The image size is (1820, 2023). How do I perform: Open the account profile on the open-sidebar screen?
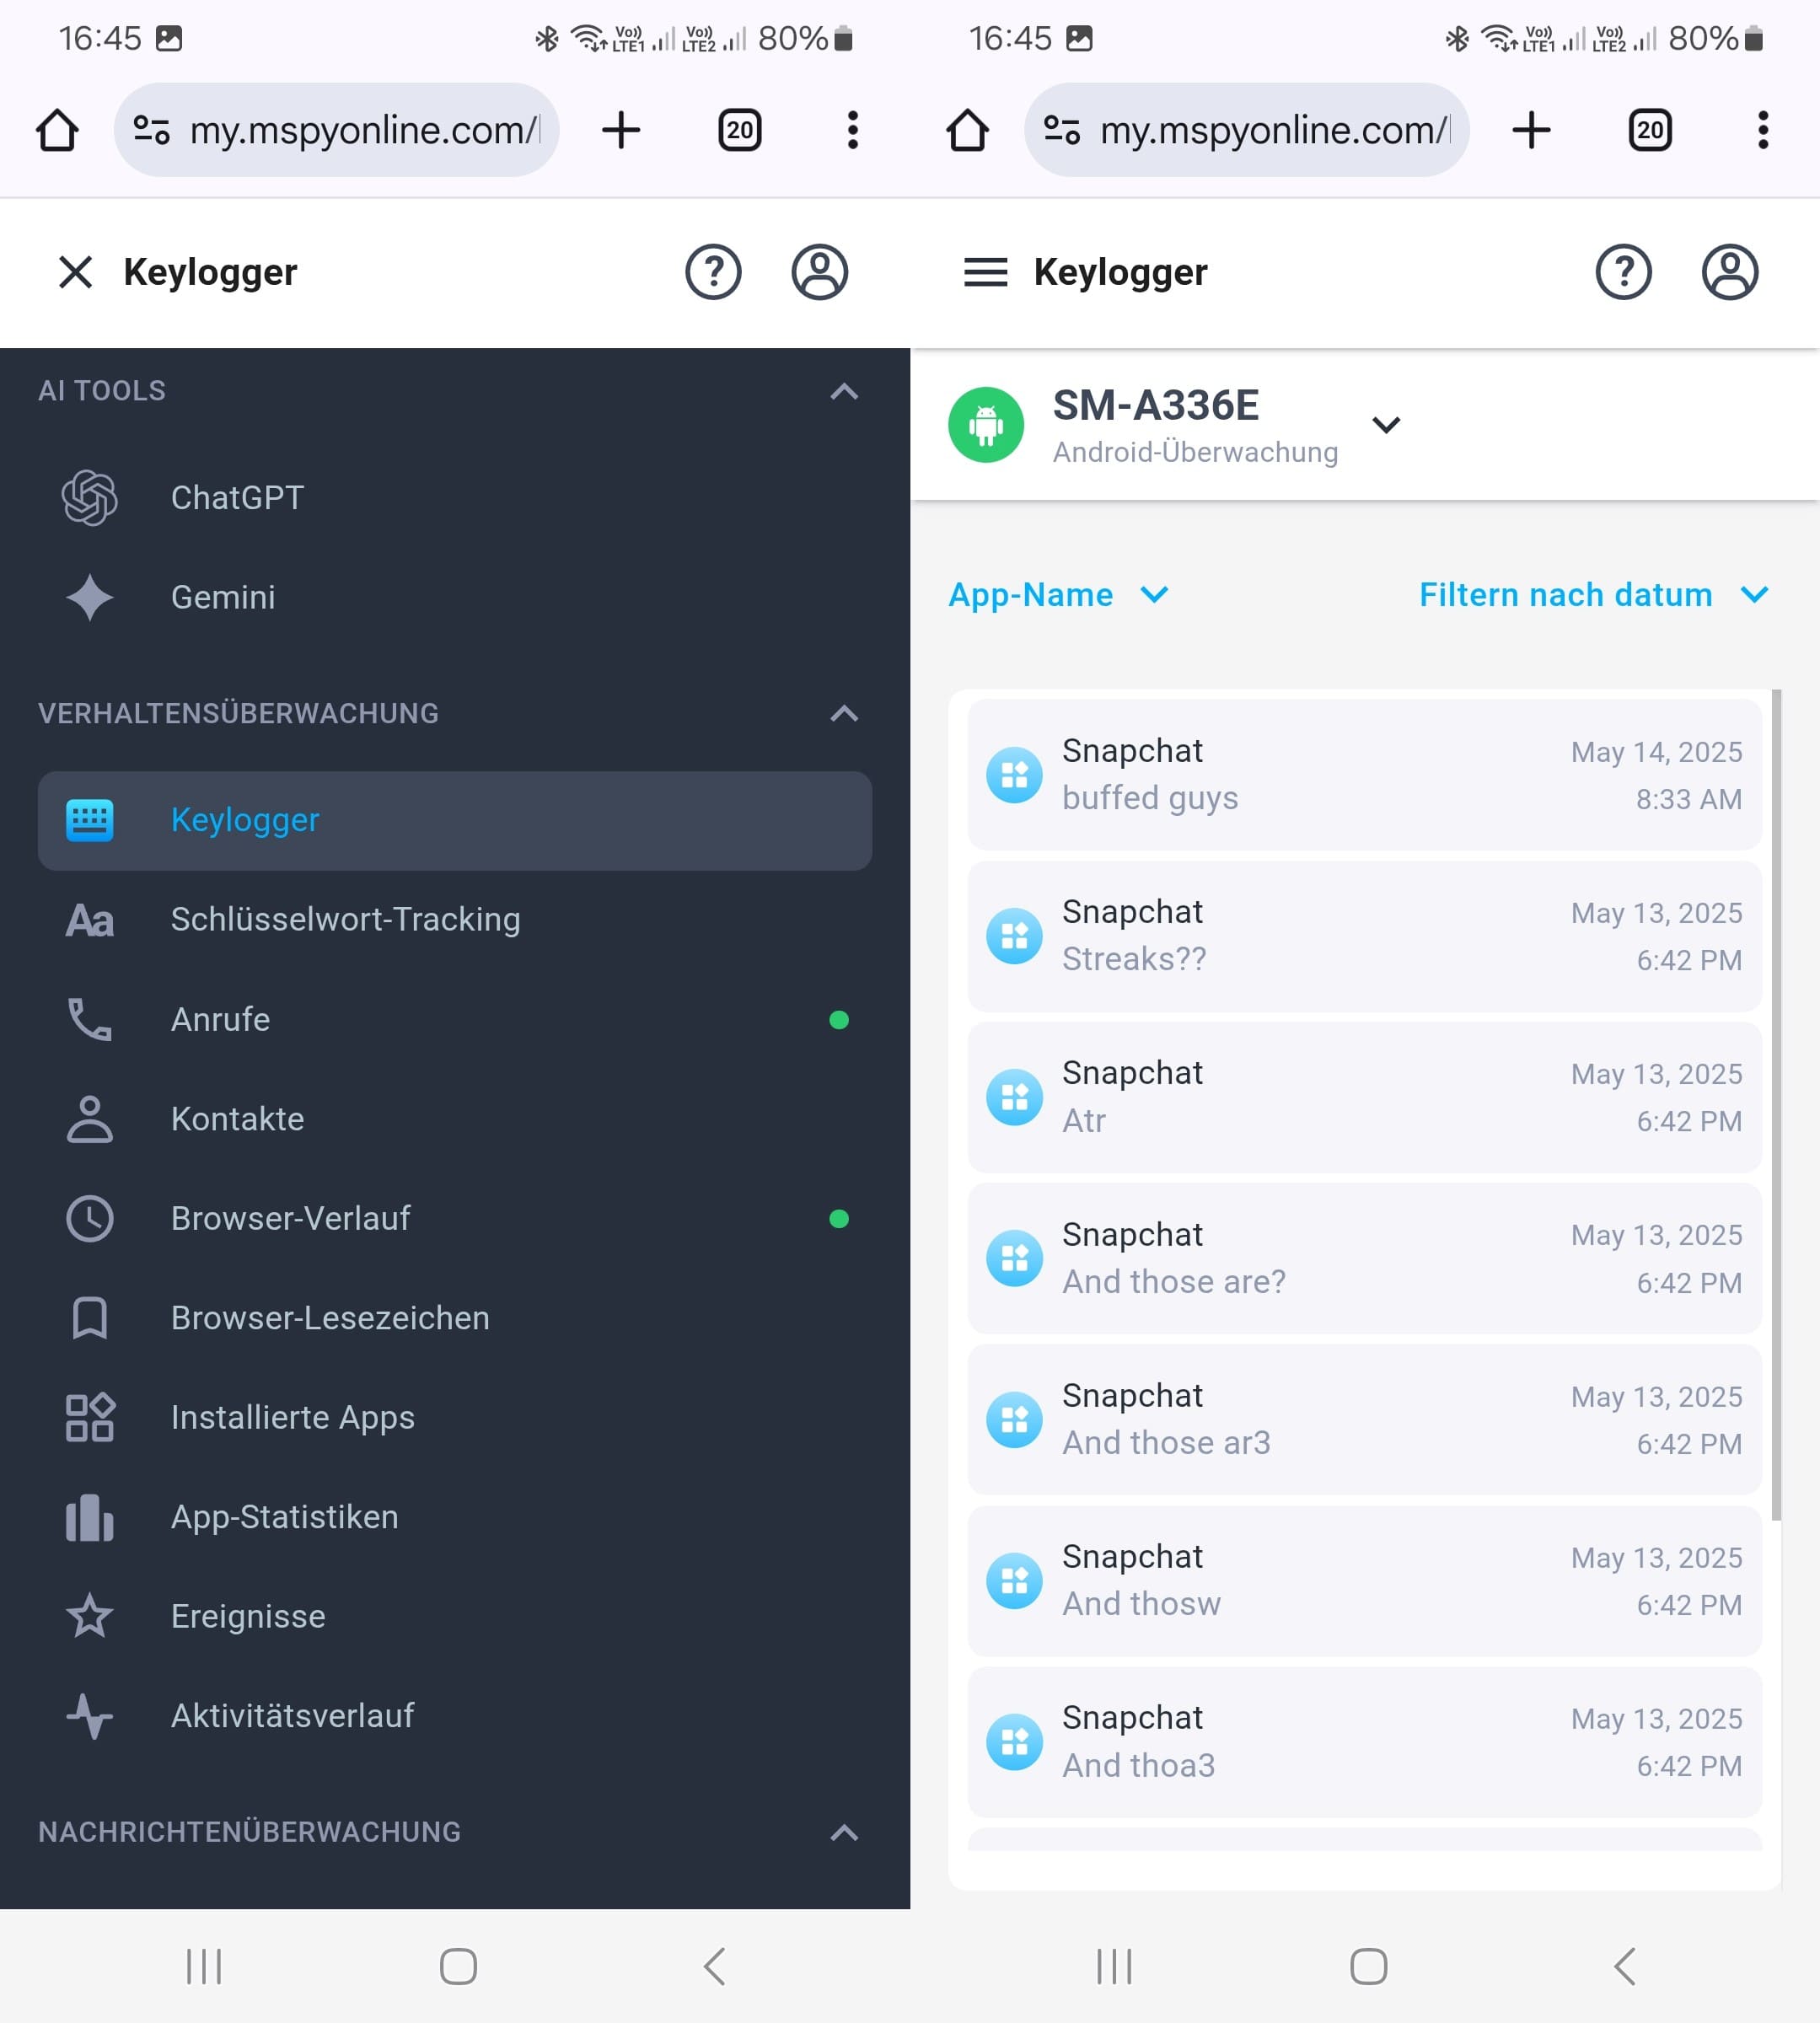(x=820, y=272)
